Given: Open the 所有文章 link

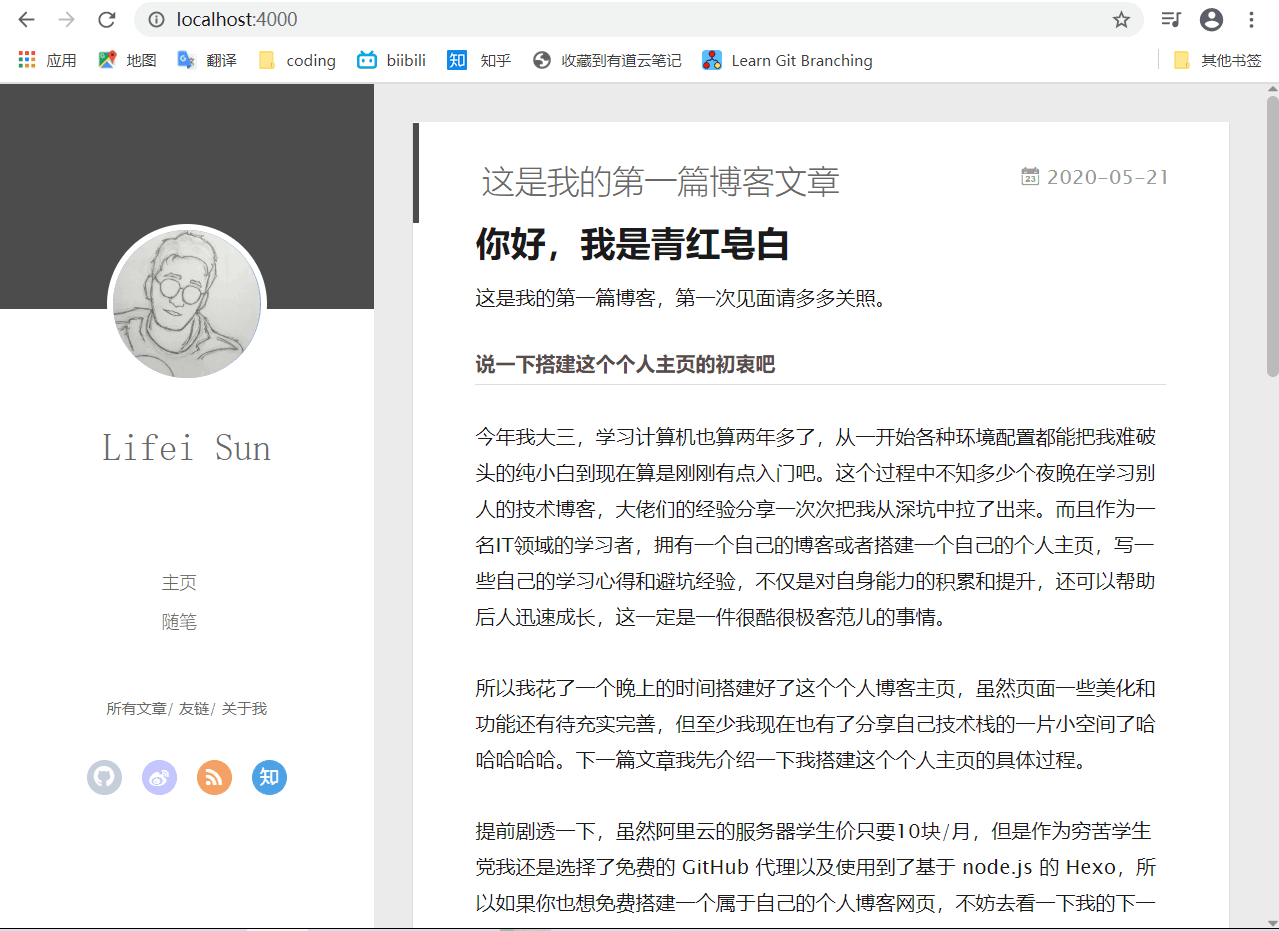Looking at the screenshot, I should click(x=137, y=708).
